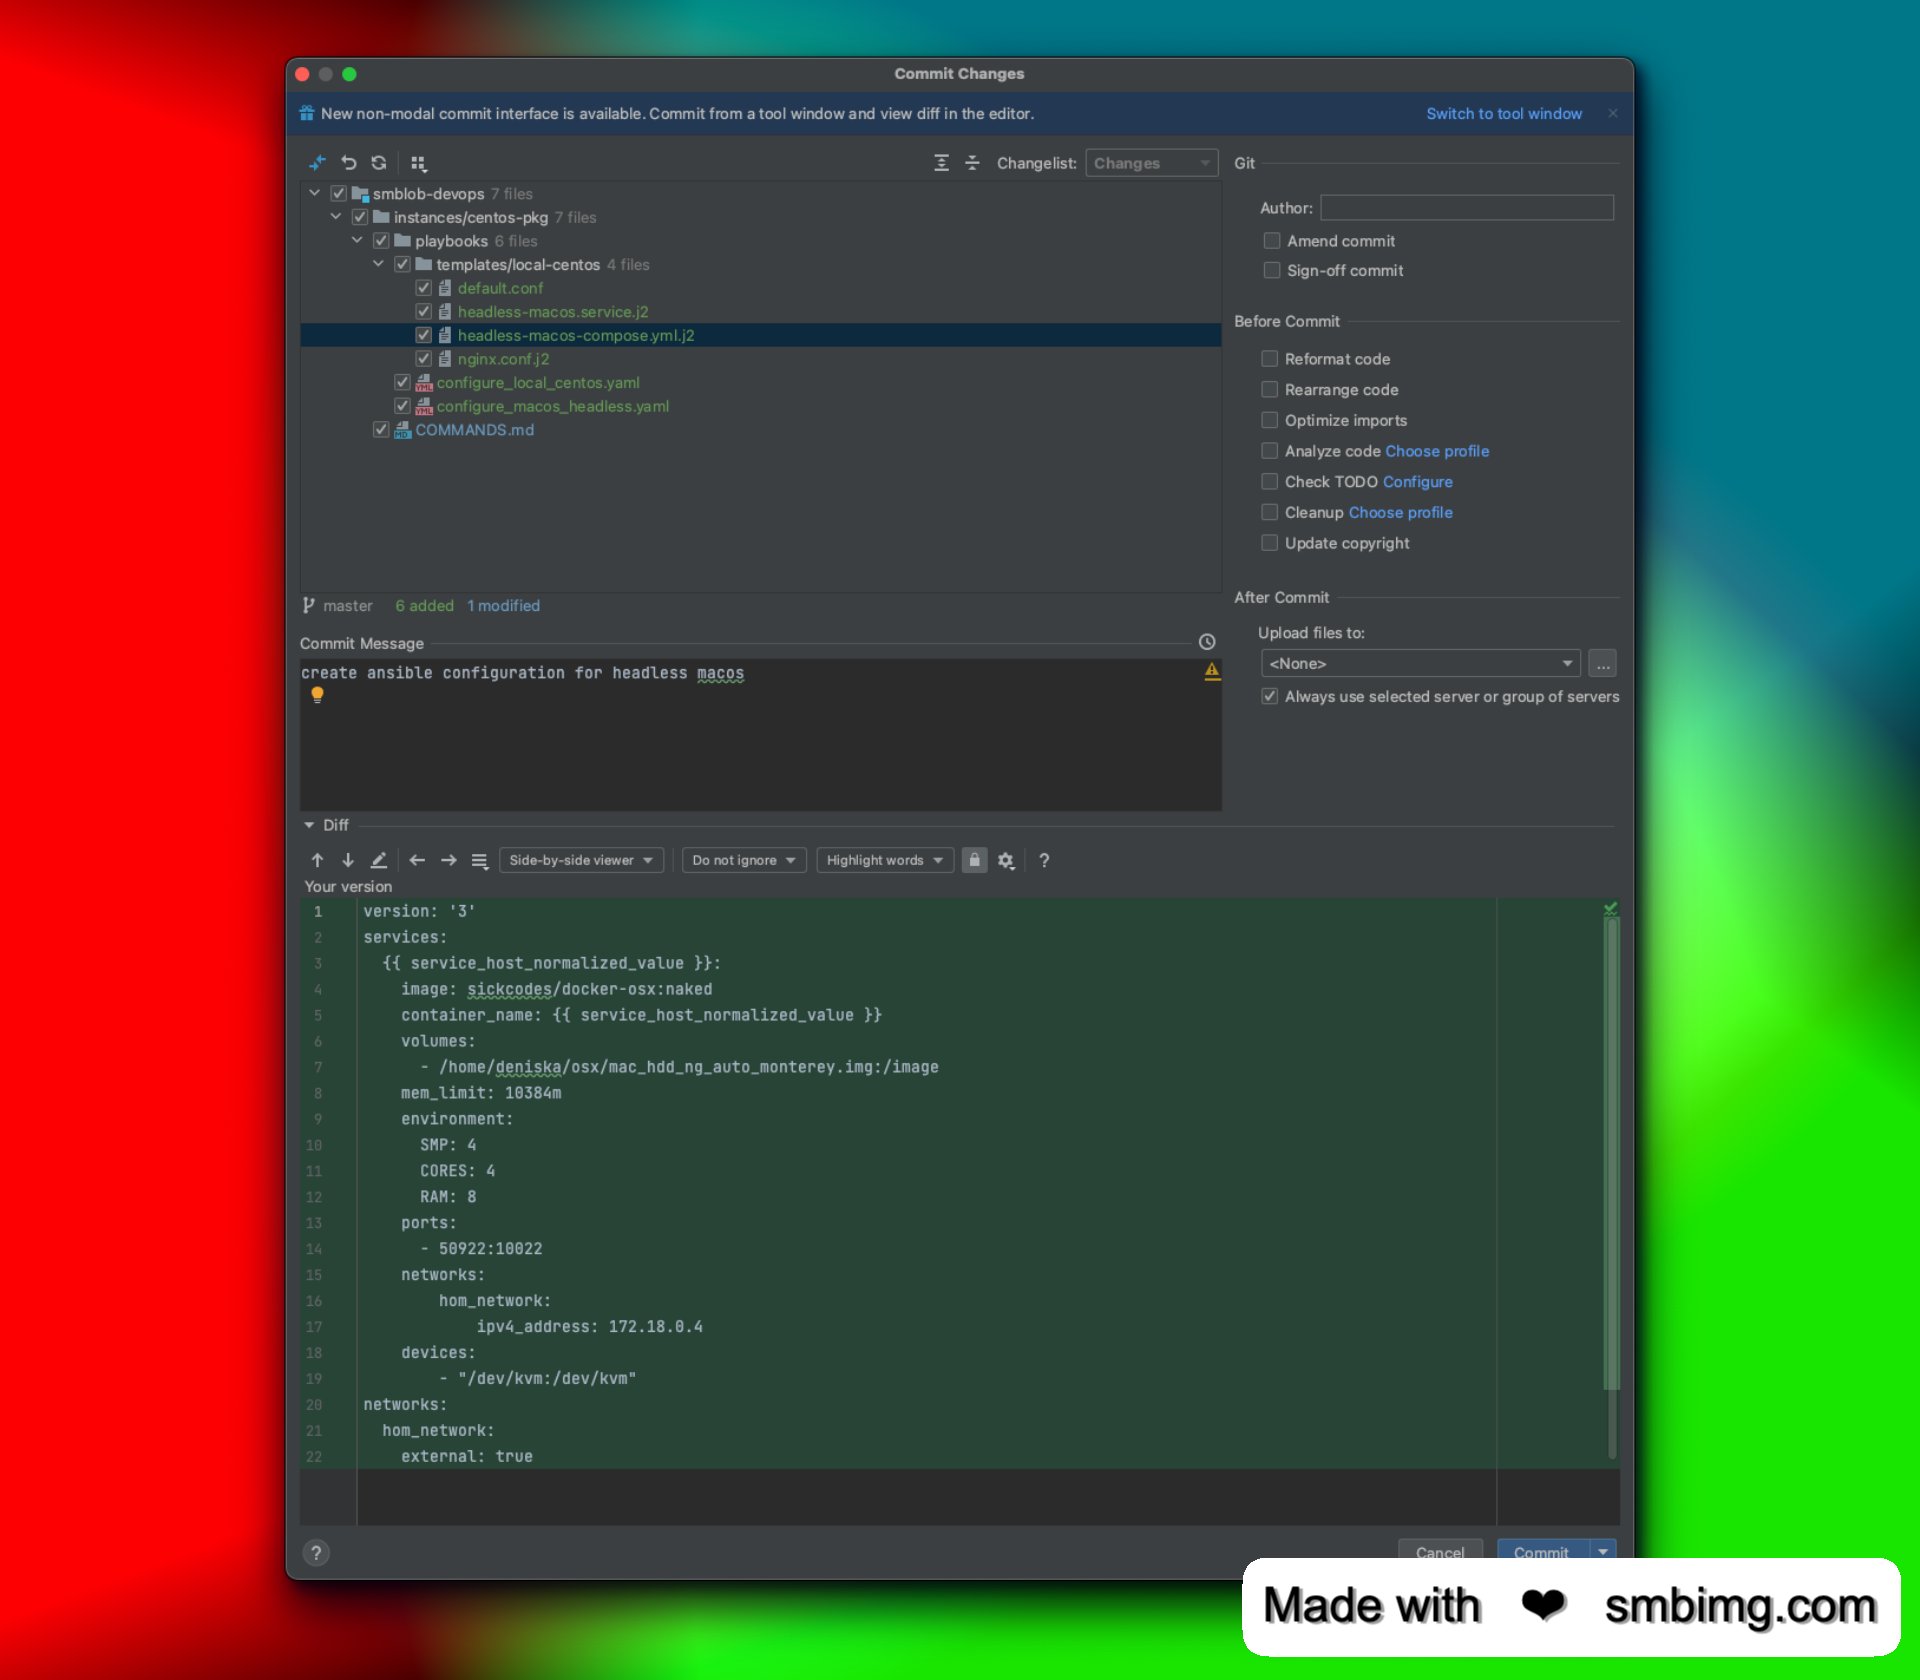
Task: Open Commit button dropdown arrow
Action: [x=1603, y=1552]
